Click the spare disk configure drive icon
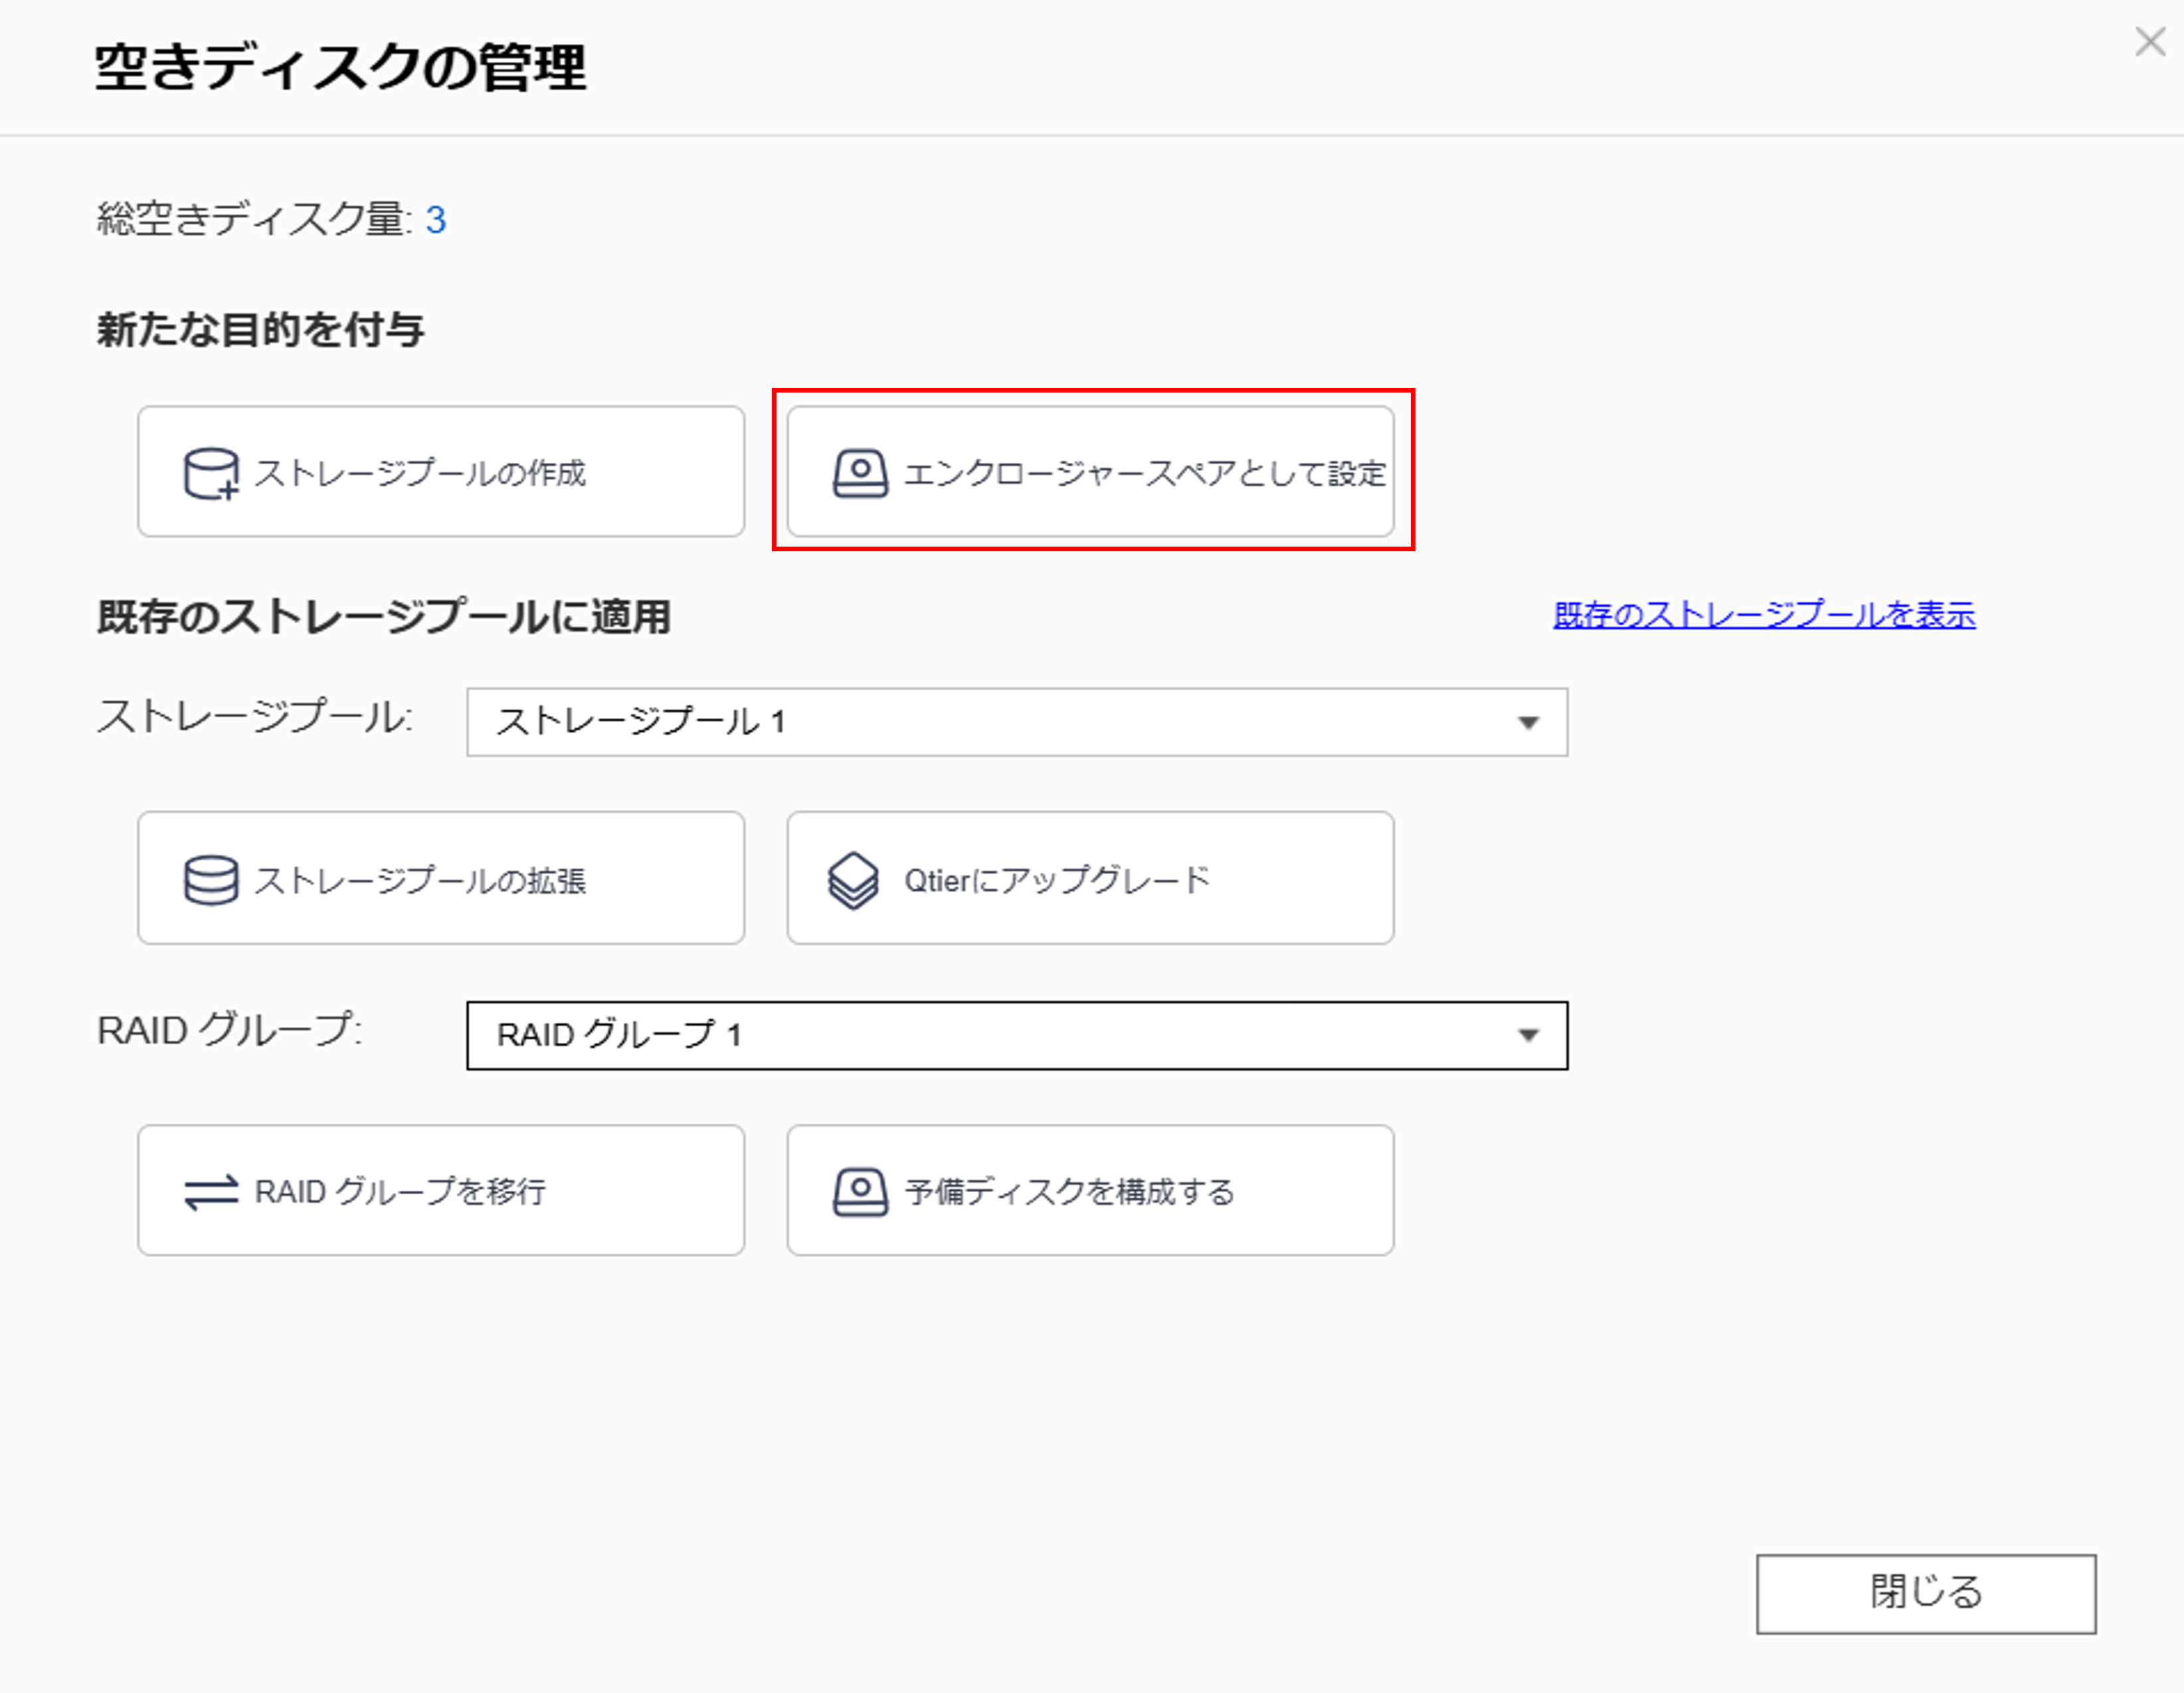Image resolution: width=2184 pixels, height=1693 pixels. (860, 1191)
